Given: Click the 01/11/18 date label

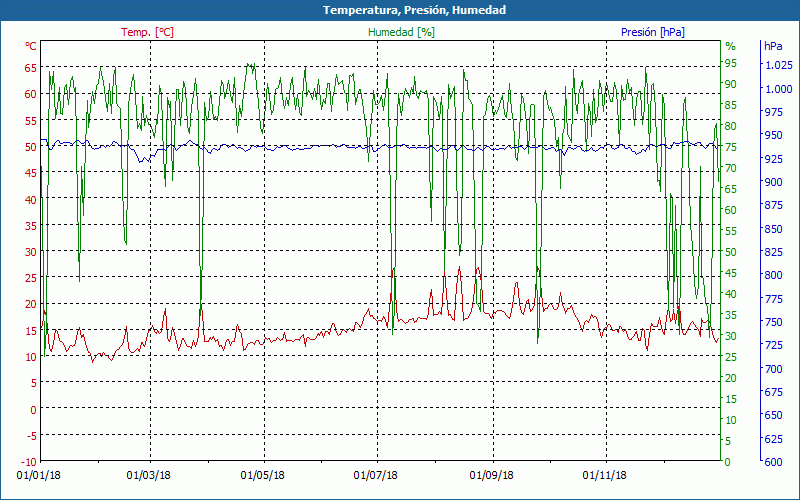Looking at the screenshot, I should tap(605, 476).
